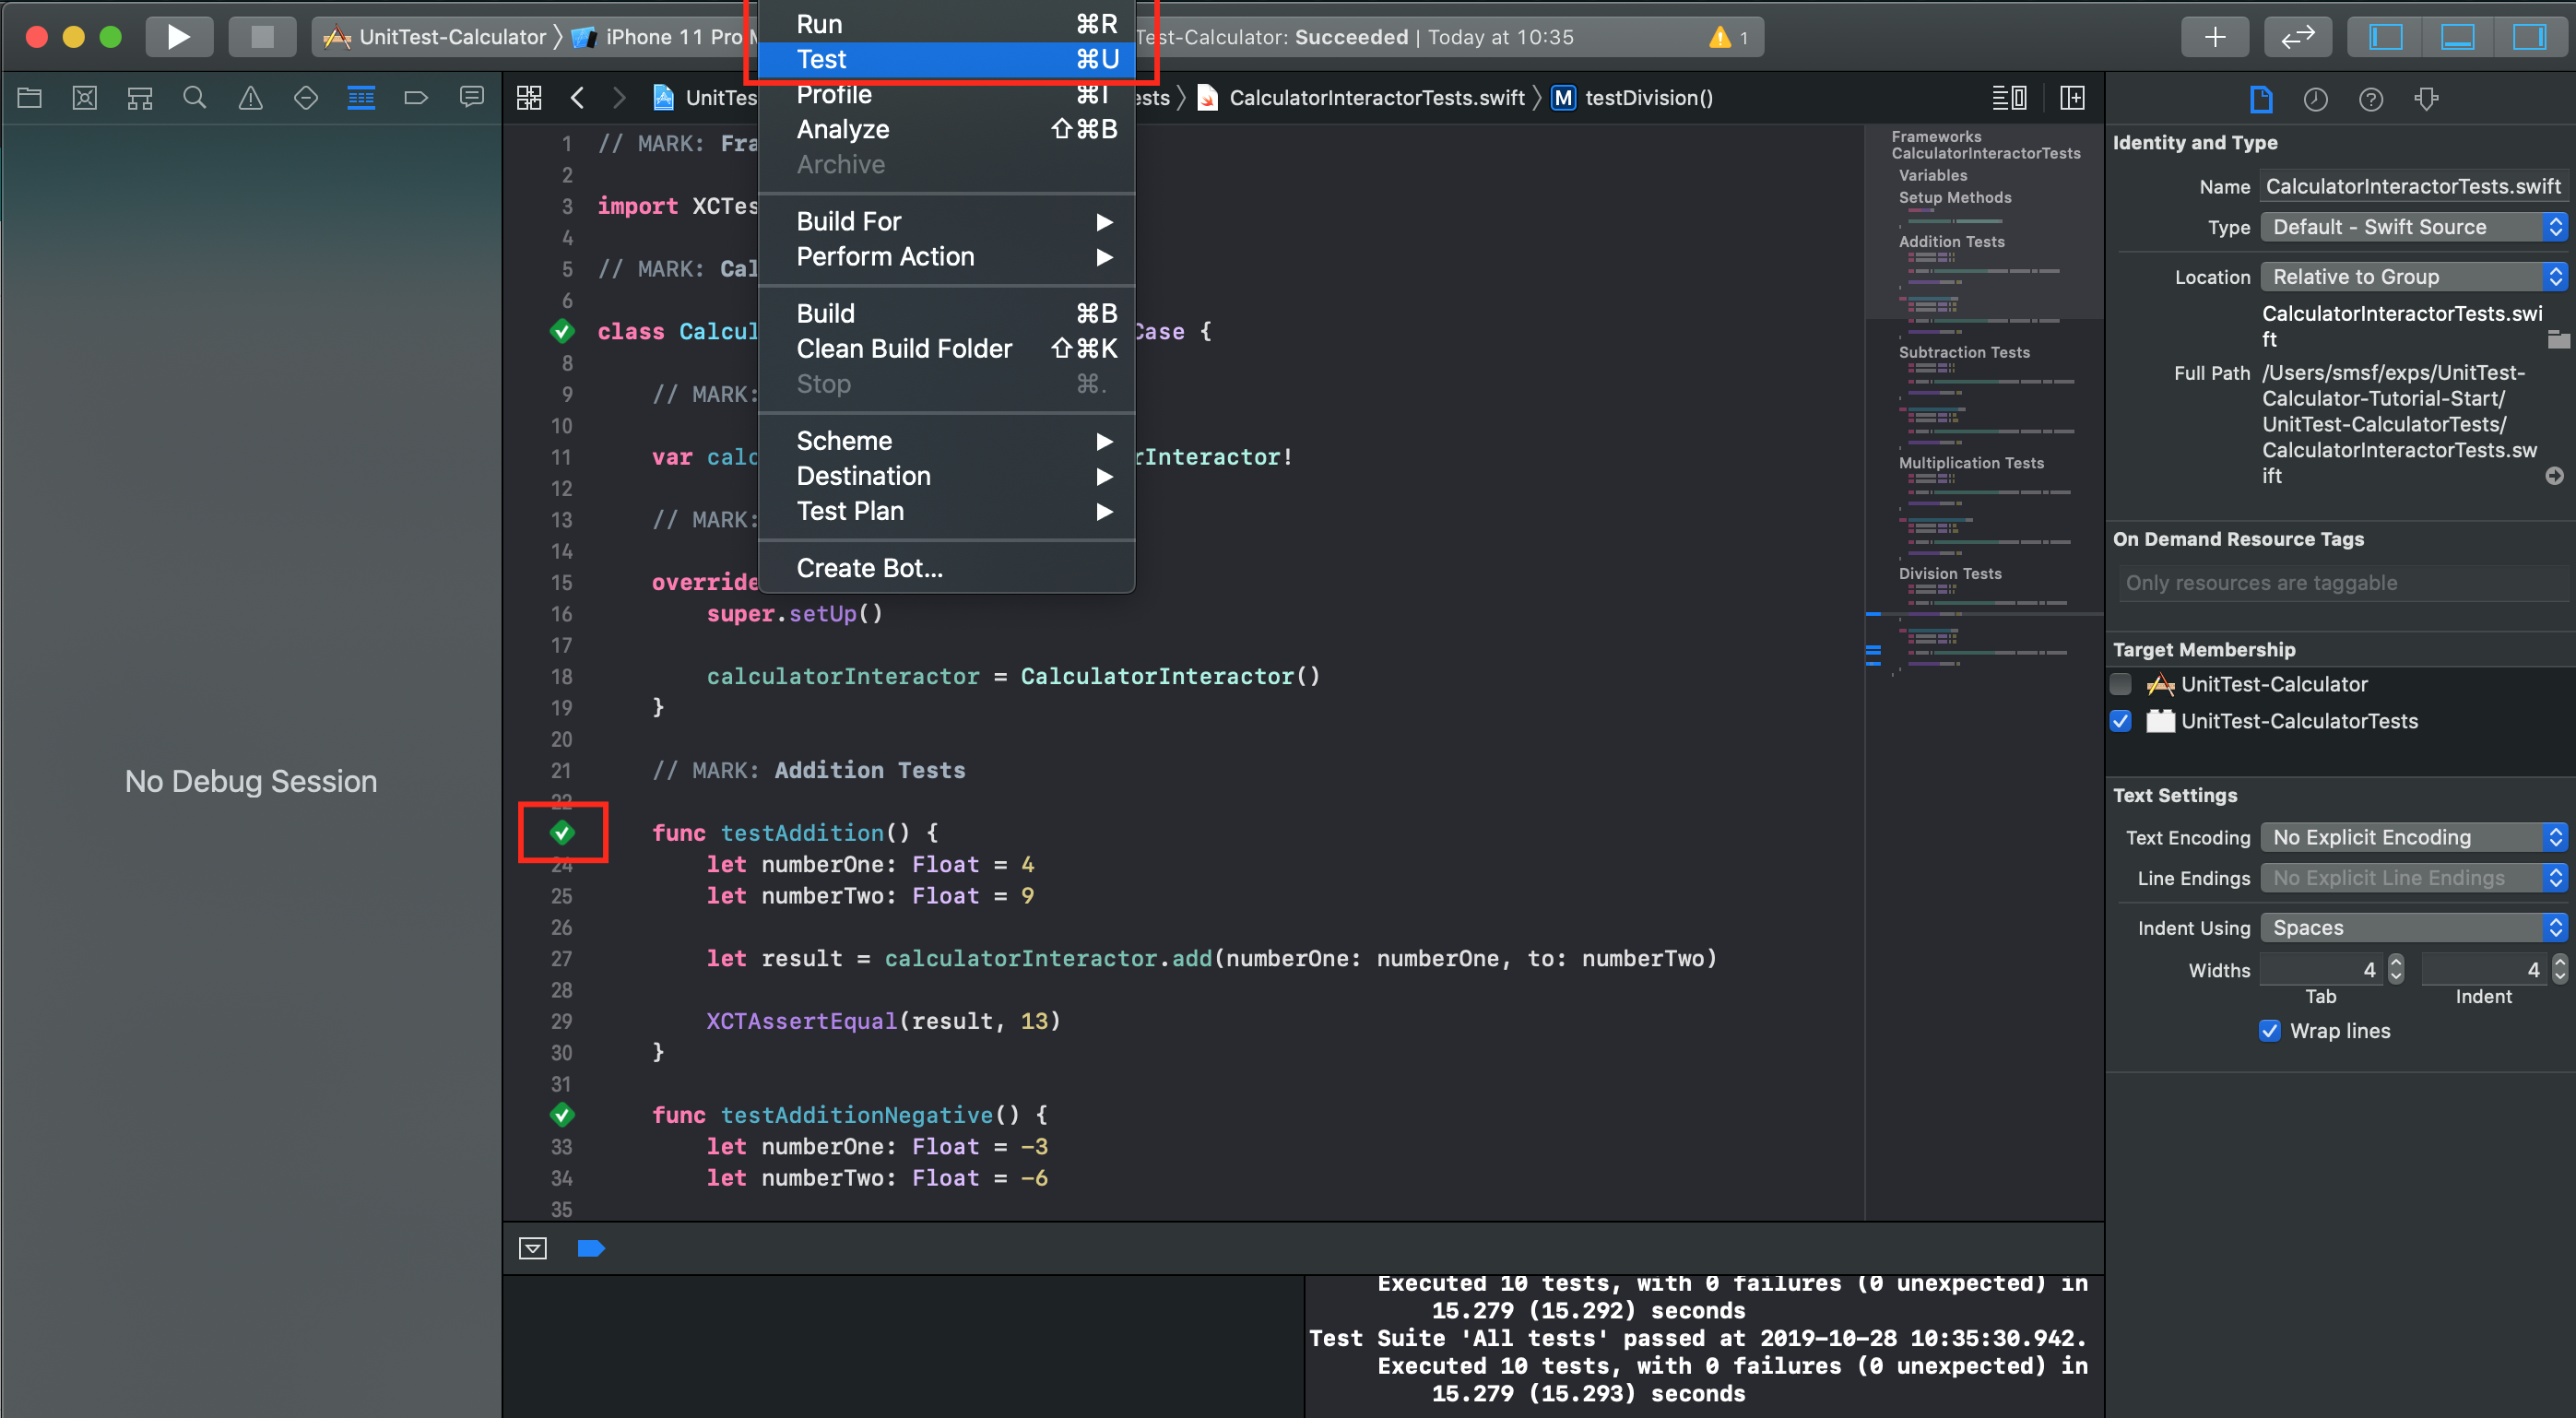Click the Name field CalculatorInteractorTests.swift
2576x1418 pixels.
(2414, 186)
